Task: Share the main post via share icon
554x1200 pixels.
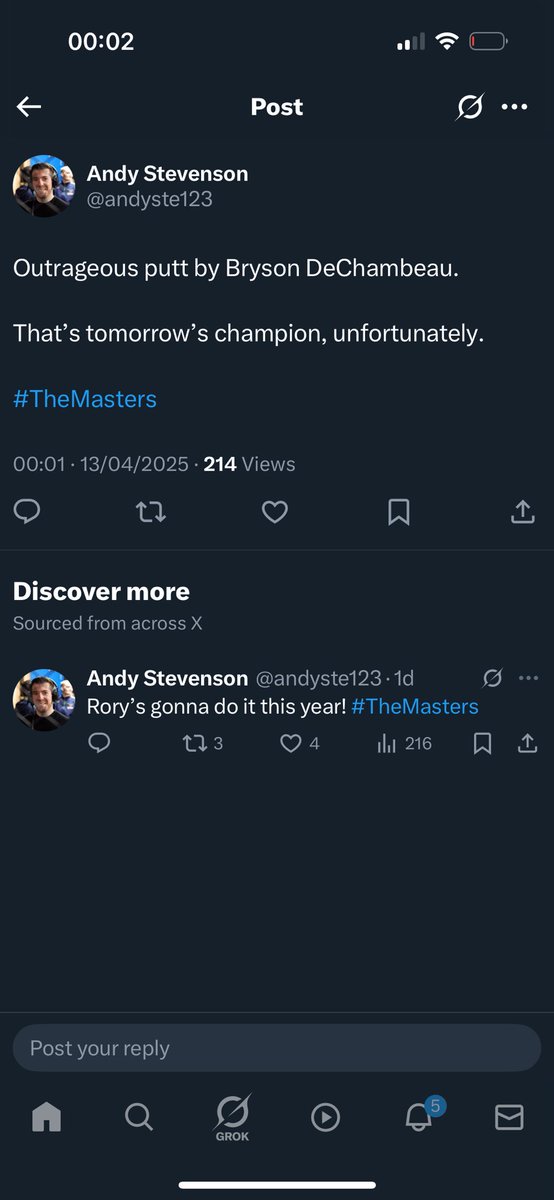Action: pos(522,512)
